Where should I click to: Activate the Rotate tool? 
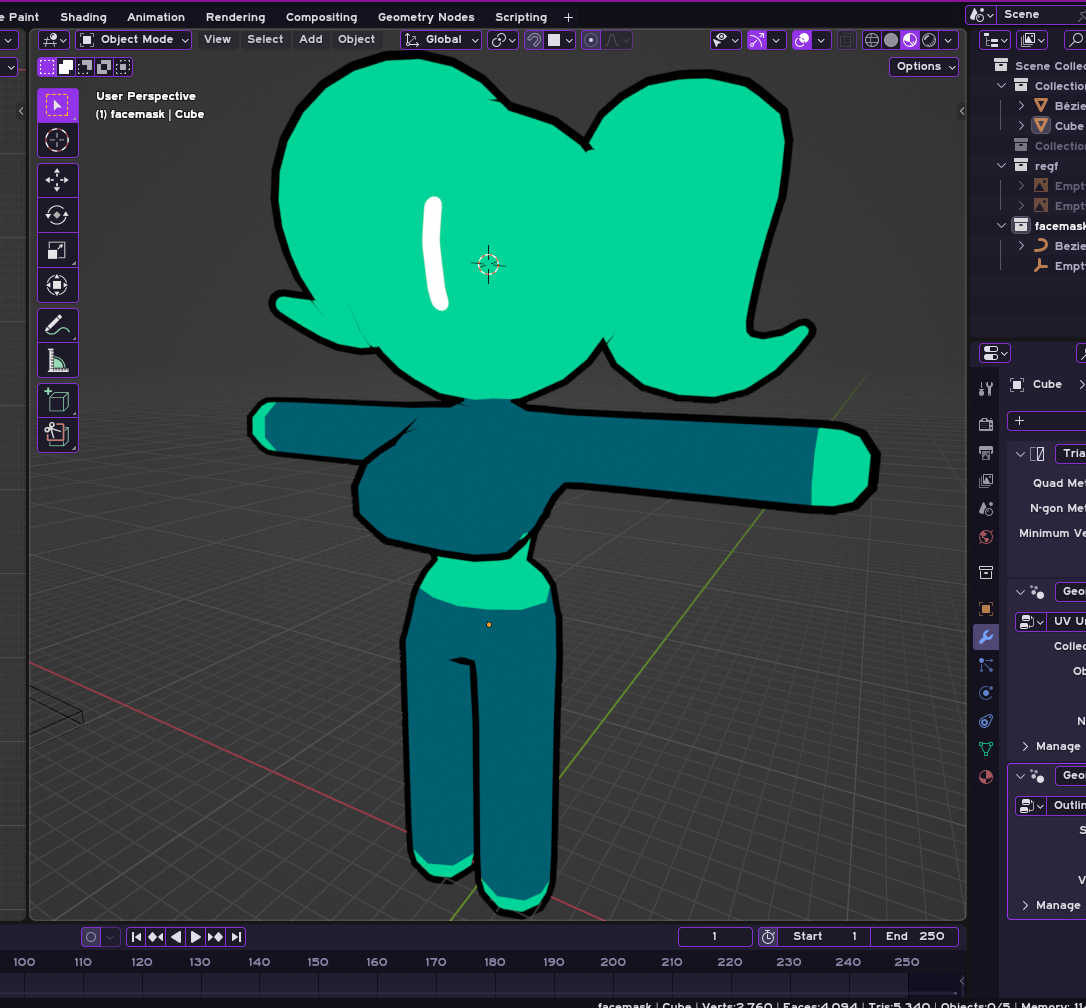coord(57,215)
